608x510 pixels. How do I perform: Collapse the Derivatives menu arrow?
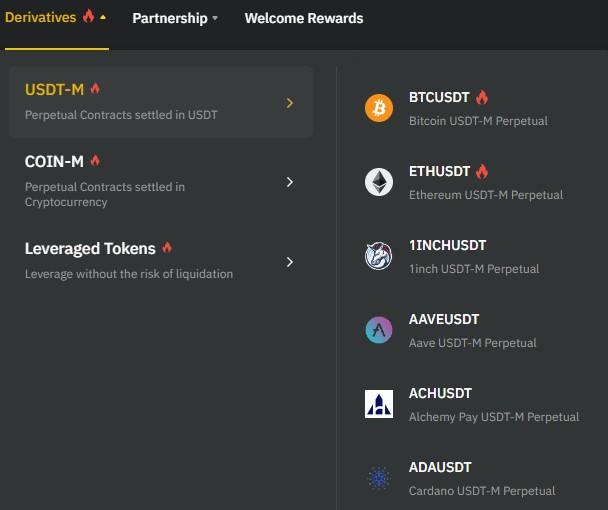pyautogui.click(x=103, y=17)
